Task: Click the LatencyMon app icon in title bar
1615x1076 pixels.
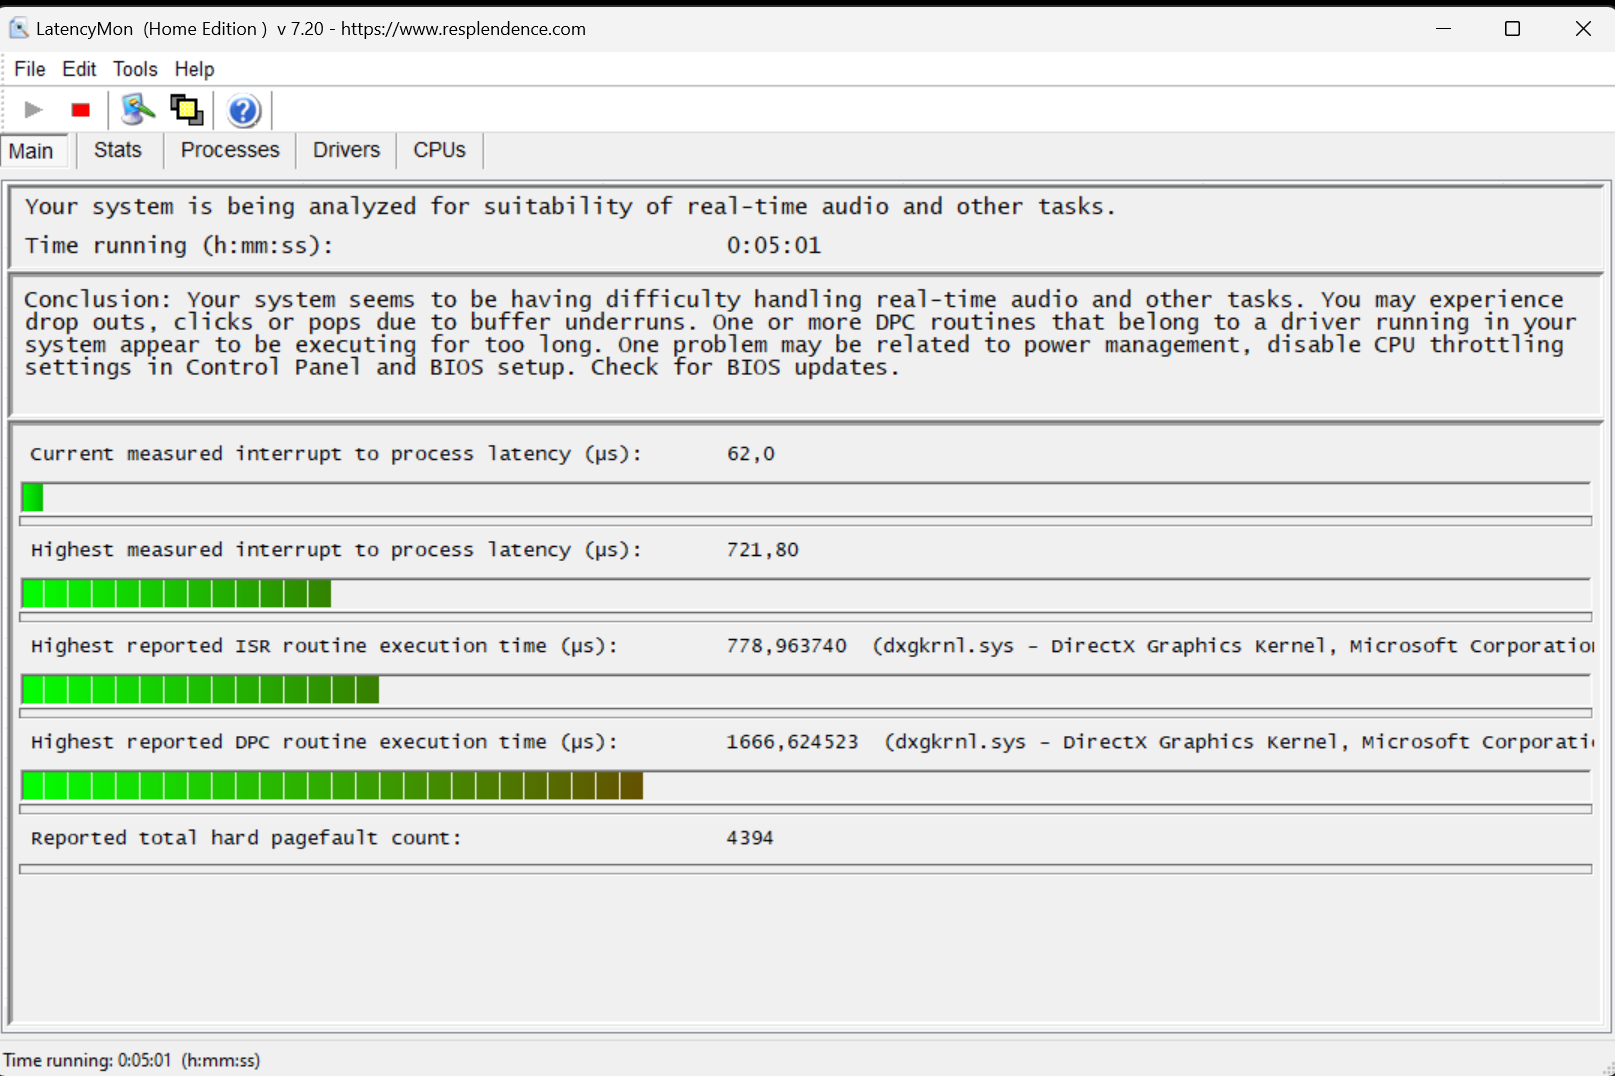Action: (18, 29)
